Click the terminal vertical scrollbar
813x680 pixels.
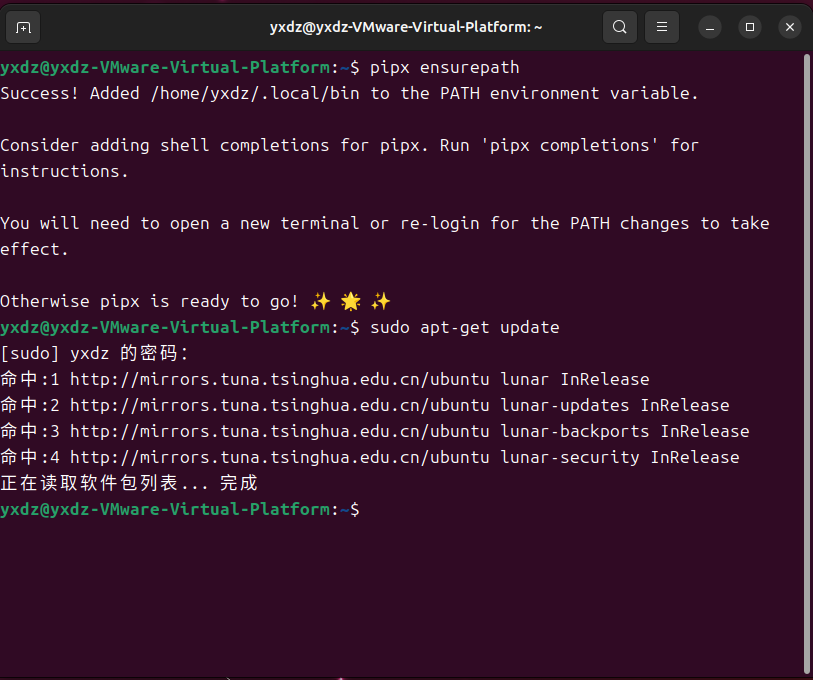(807, 363)
